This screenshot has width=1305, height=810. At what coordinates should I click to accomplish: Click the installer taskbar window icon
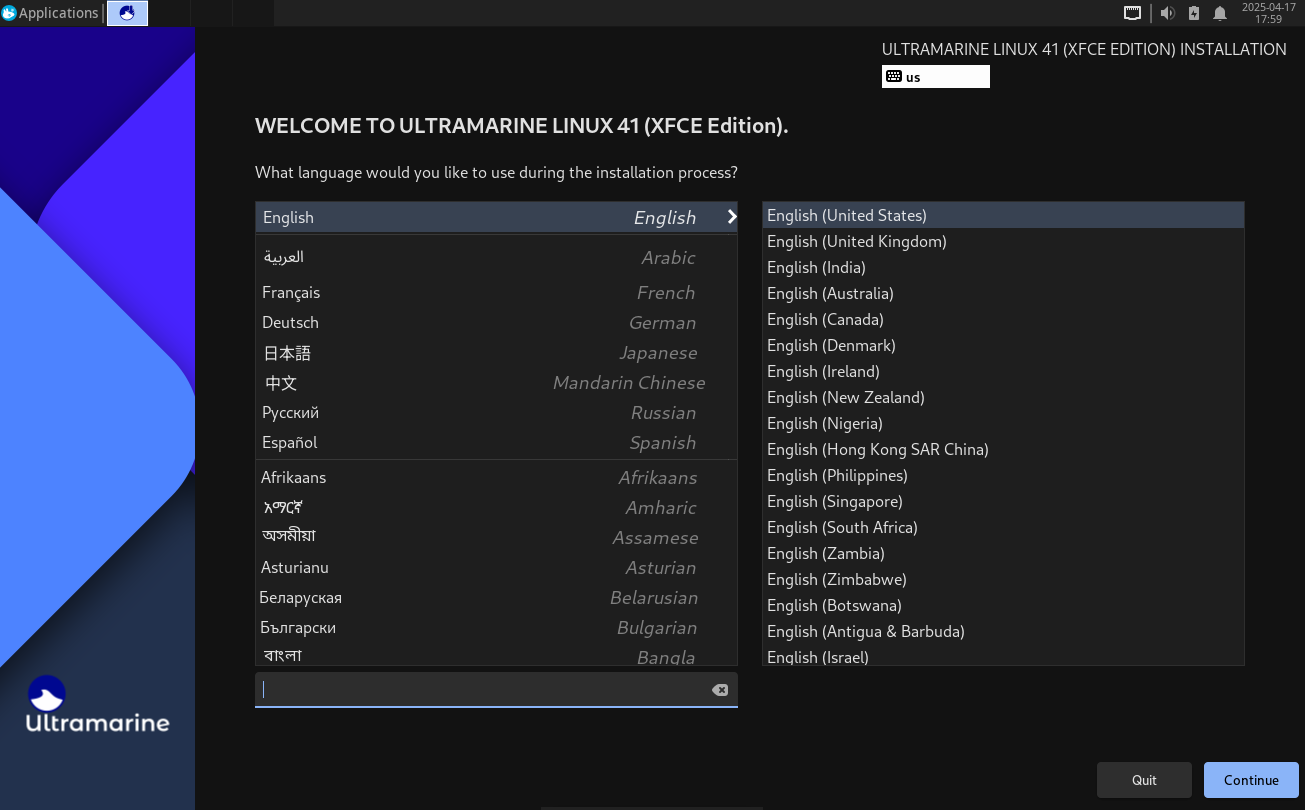point(127,13)
